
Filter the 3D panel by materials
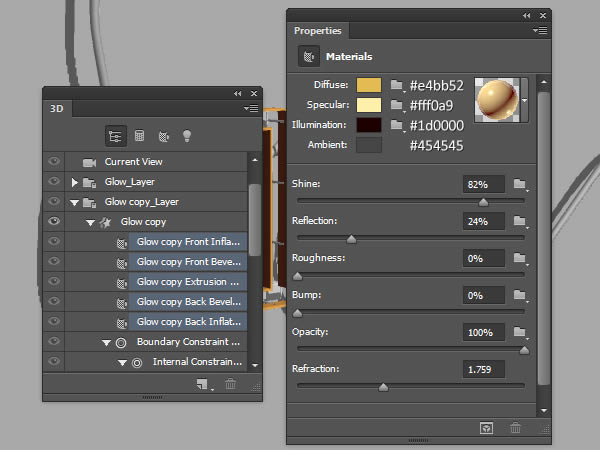tap(163, 136)
